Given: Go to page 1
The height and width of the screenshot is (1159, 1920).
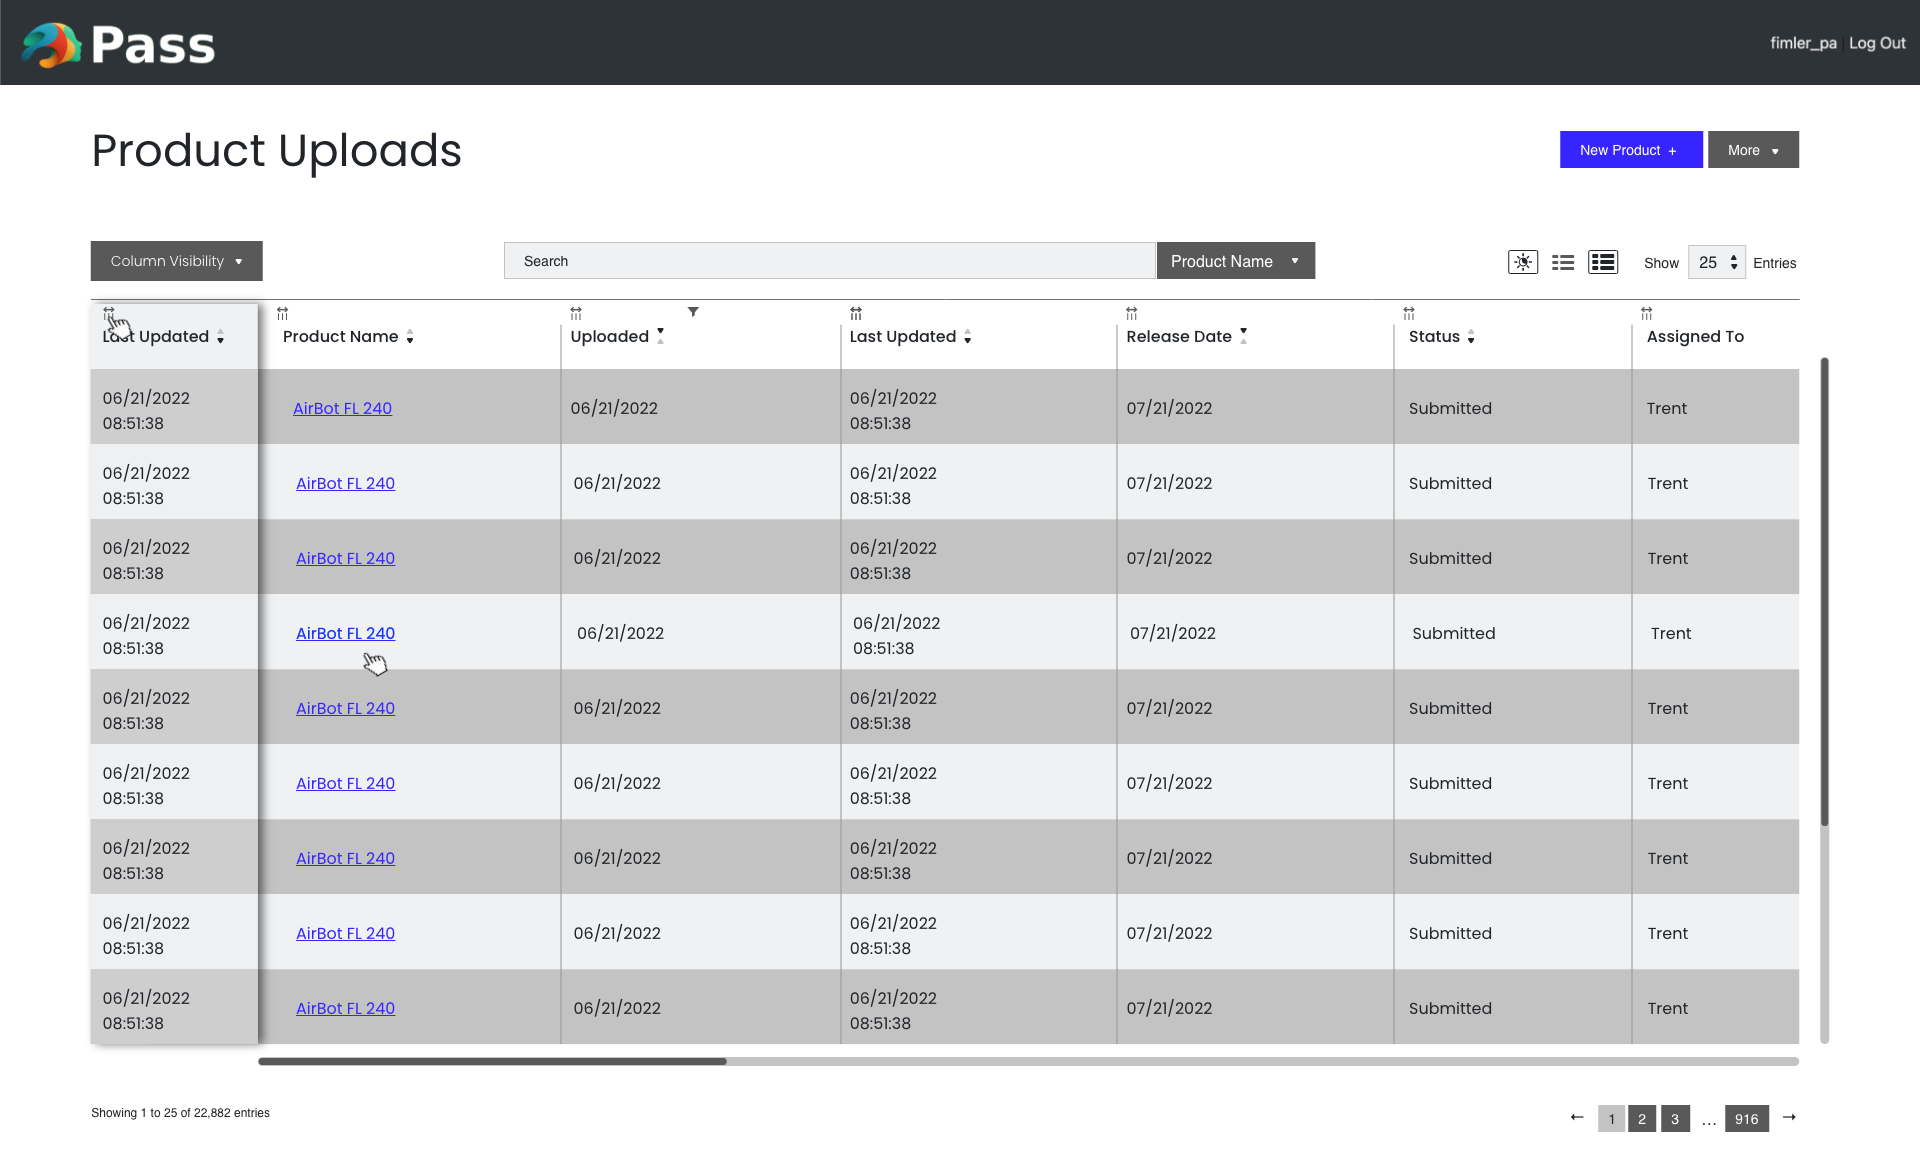Looking at the screenshot, I should 1611,1118.
